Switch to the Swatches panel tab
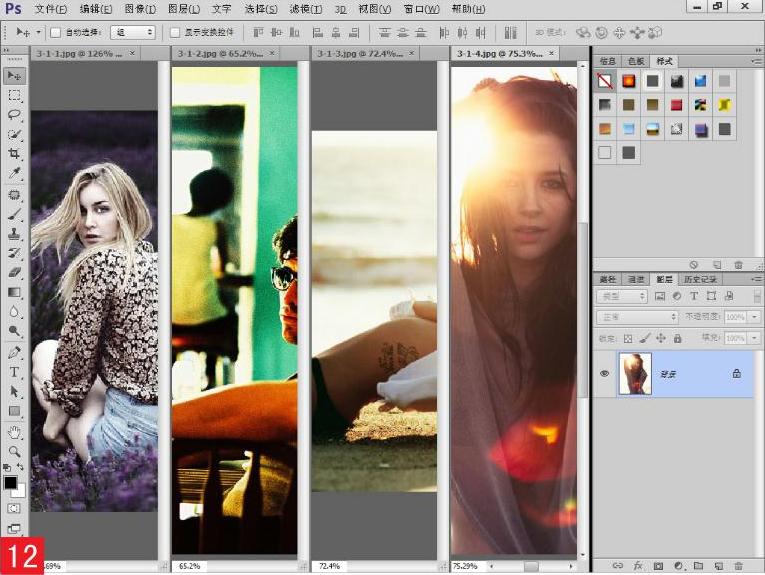765x575 pixels. (x=636, y=61)
